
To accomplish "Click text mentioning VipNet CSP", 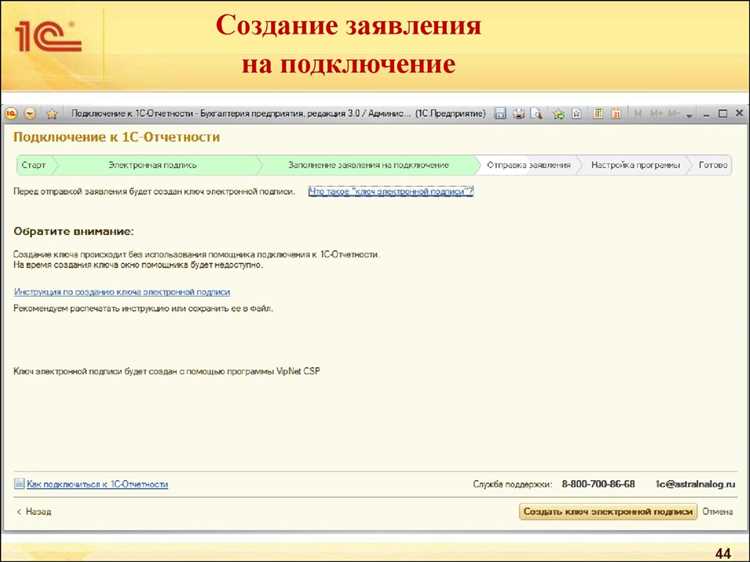I will point(166,371).
